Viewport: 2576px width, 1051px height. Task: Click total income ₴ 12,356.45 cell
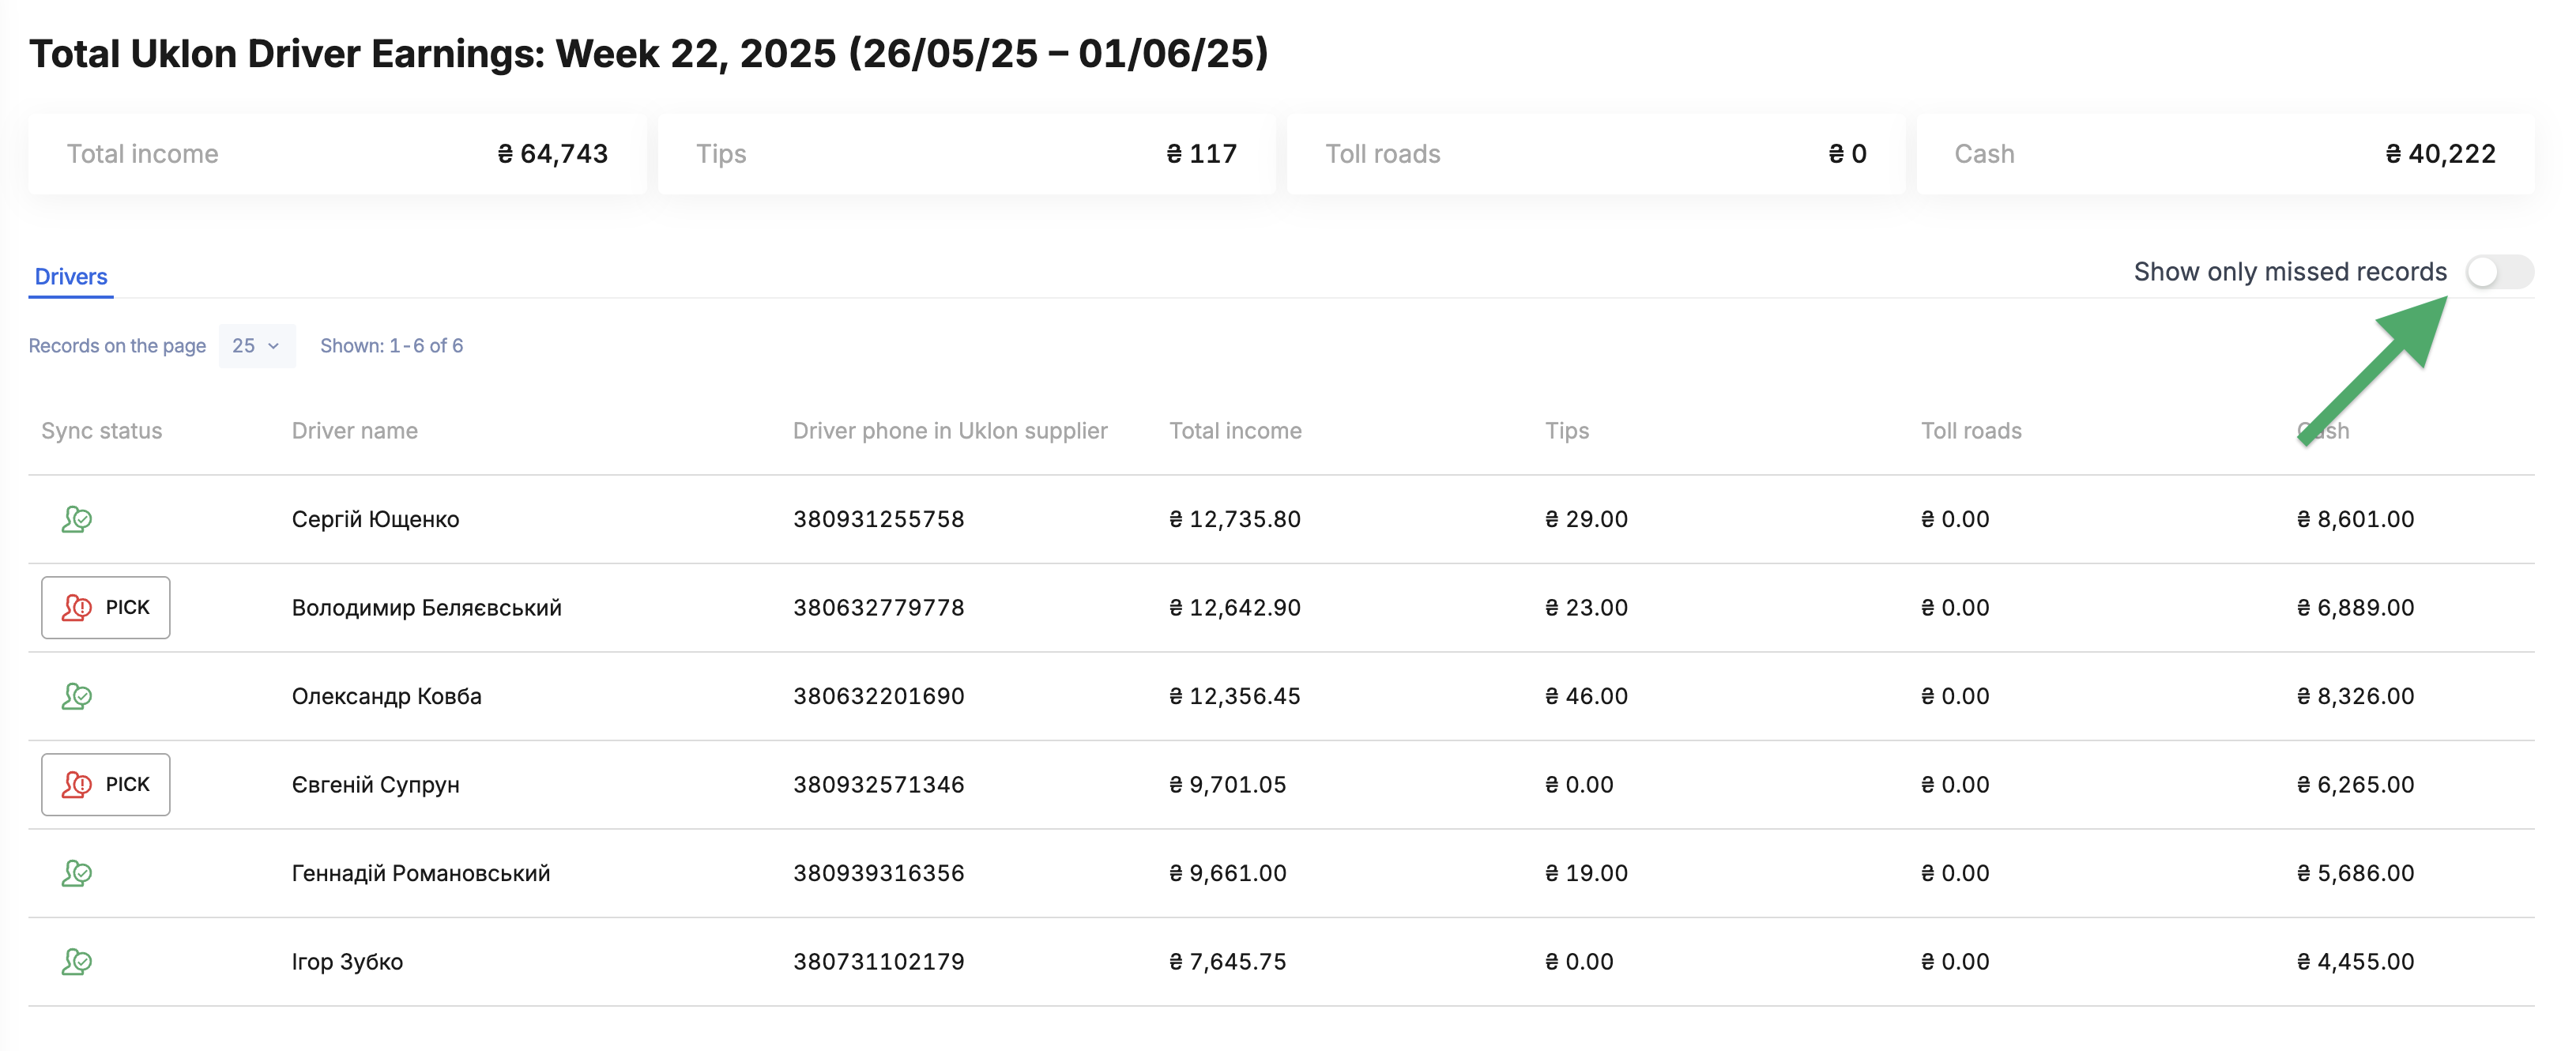(x=1235, y=696)
